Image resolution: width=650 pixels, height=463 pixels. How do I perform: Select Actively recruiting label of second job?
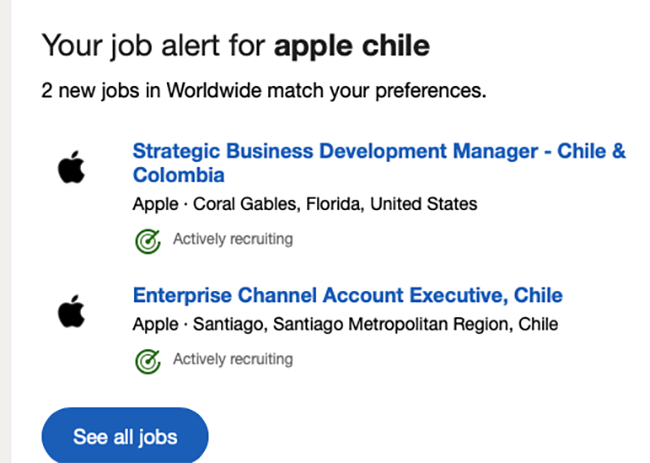click(233, 359)
